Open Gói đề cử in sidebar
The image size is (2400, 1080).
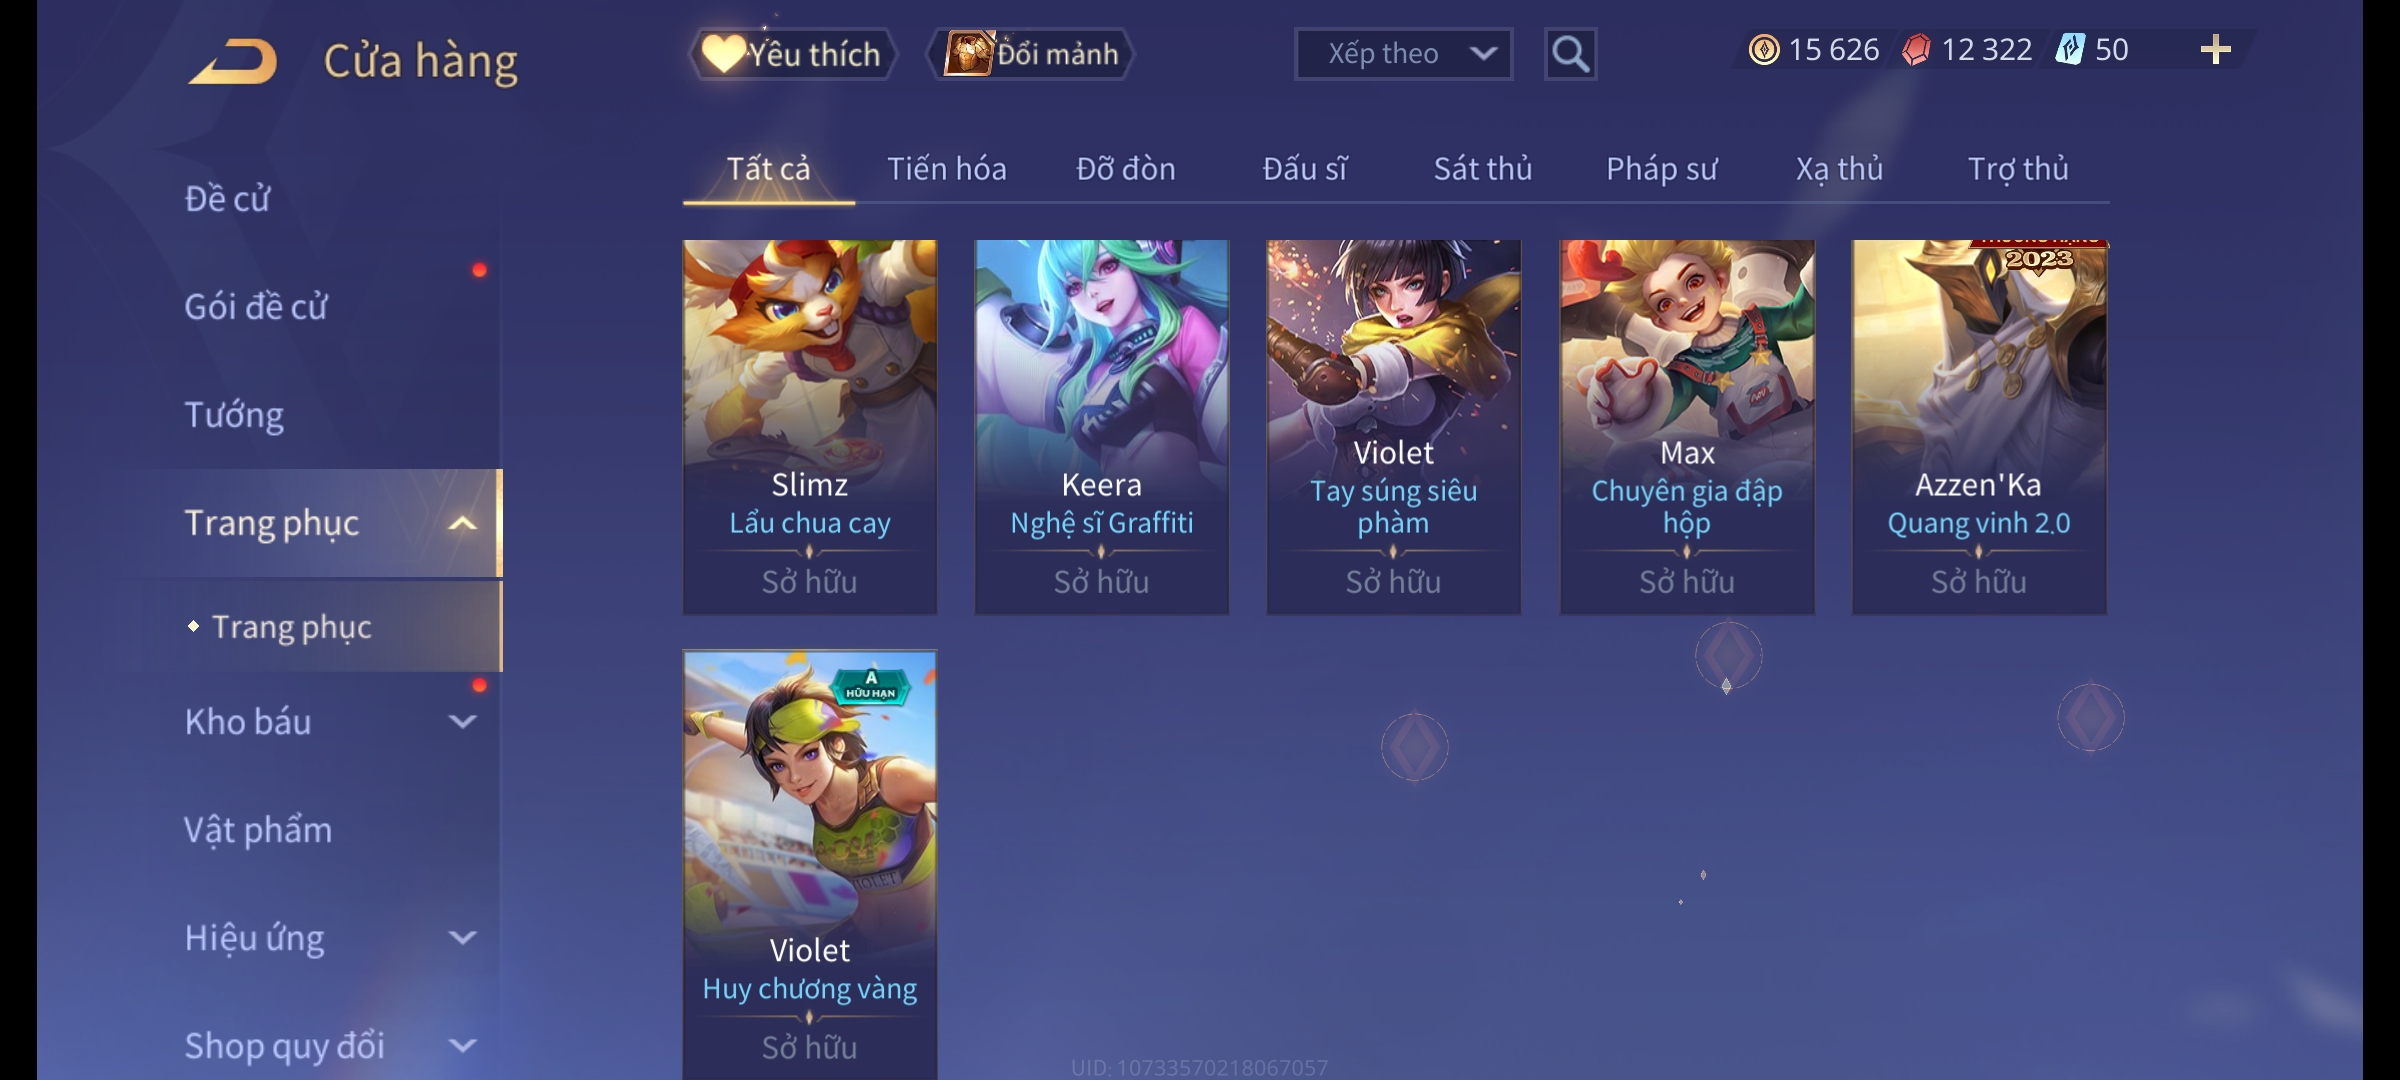coord(256,306)
